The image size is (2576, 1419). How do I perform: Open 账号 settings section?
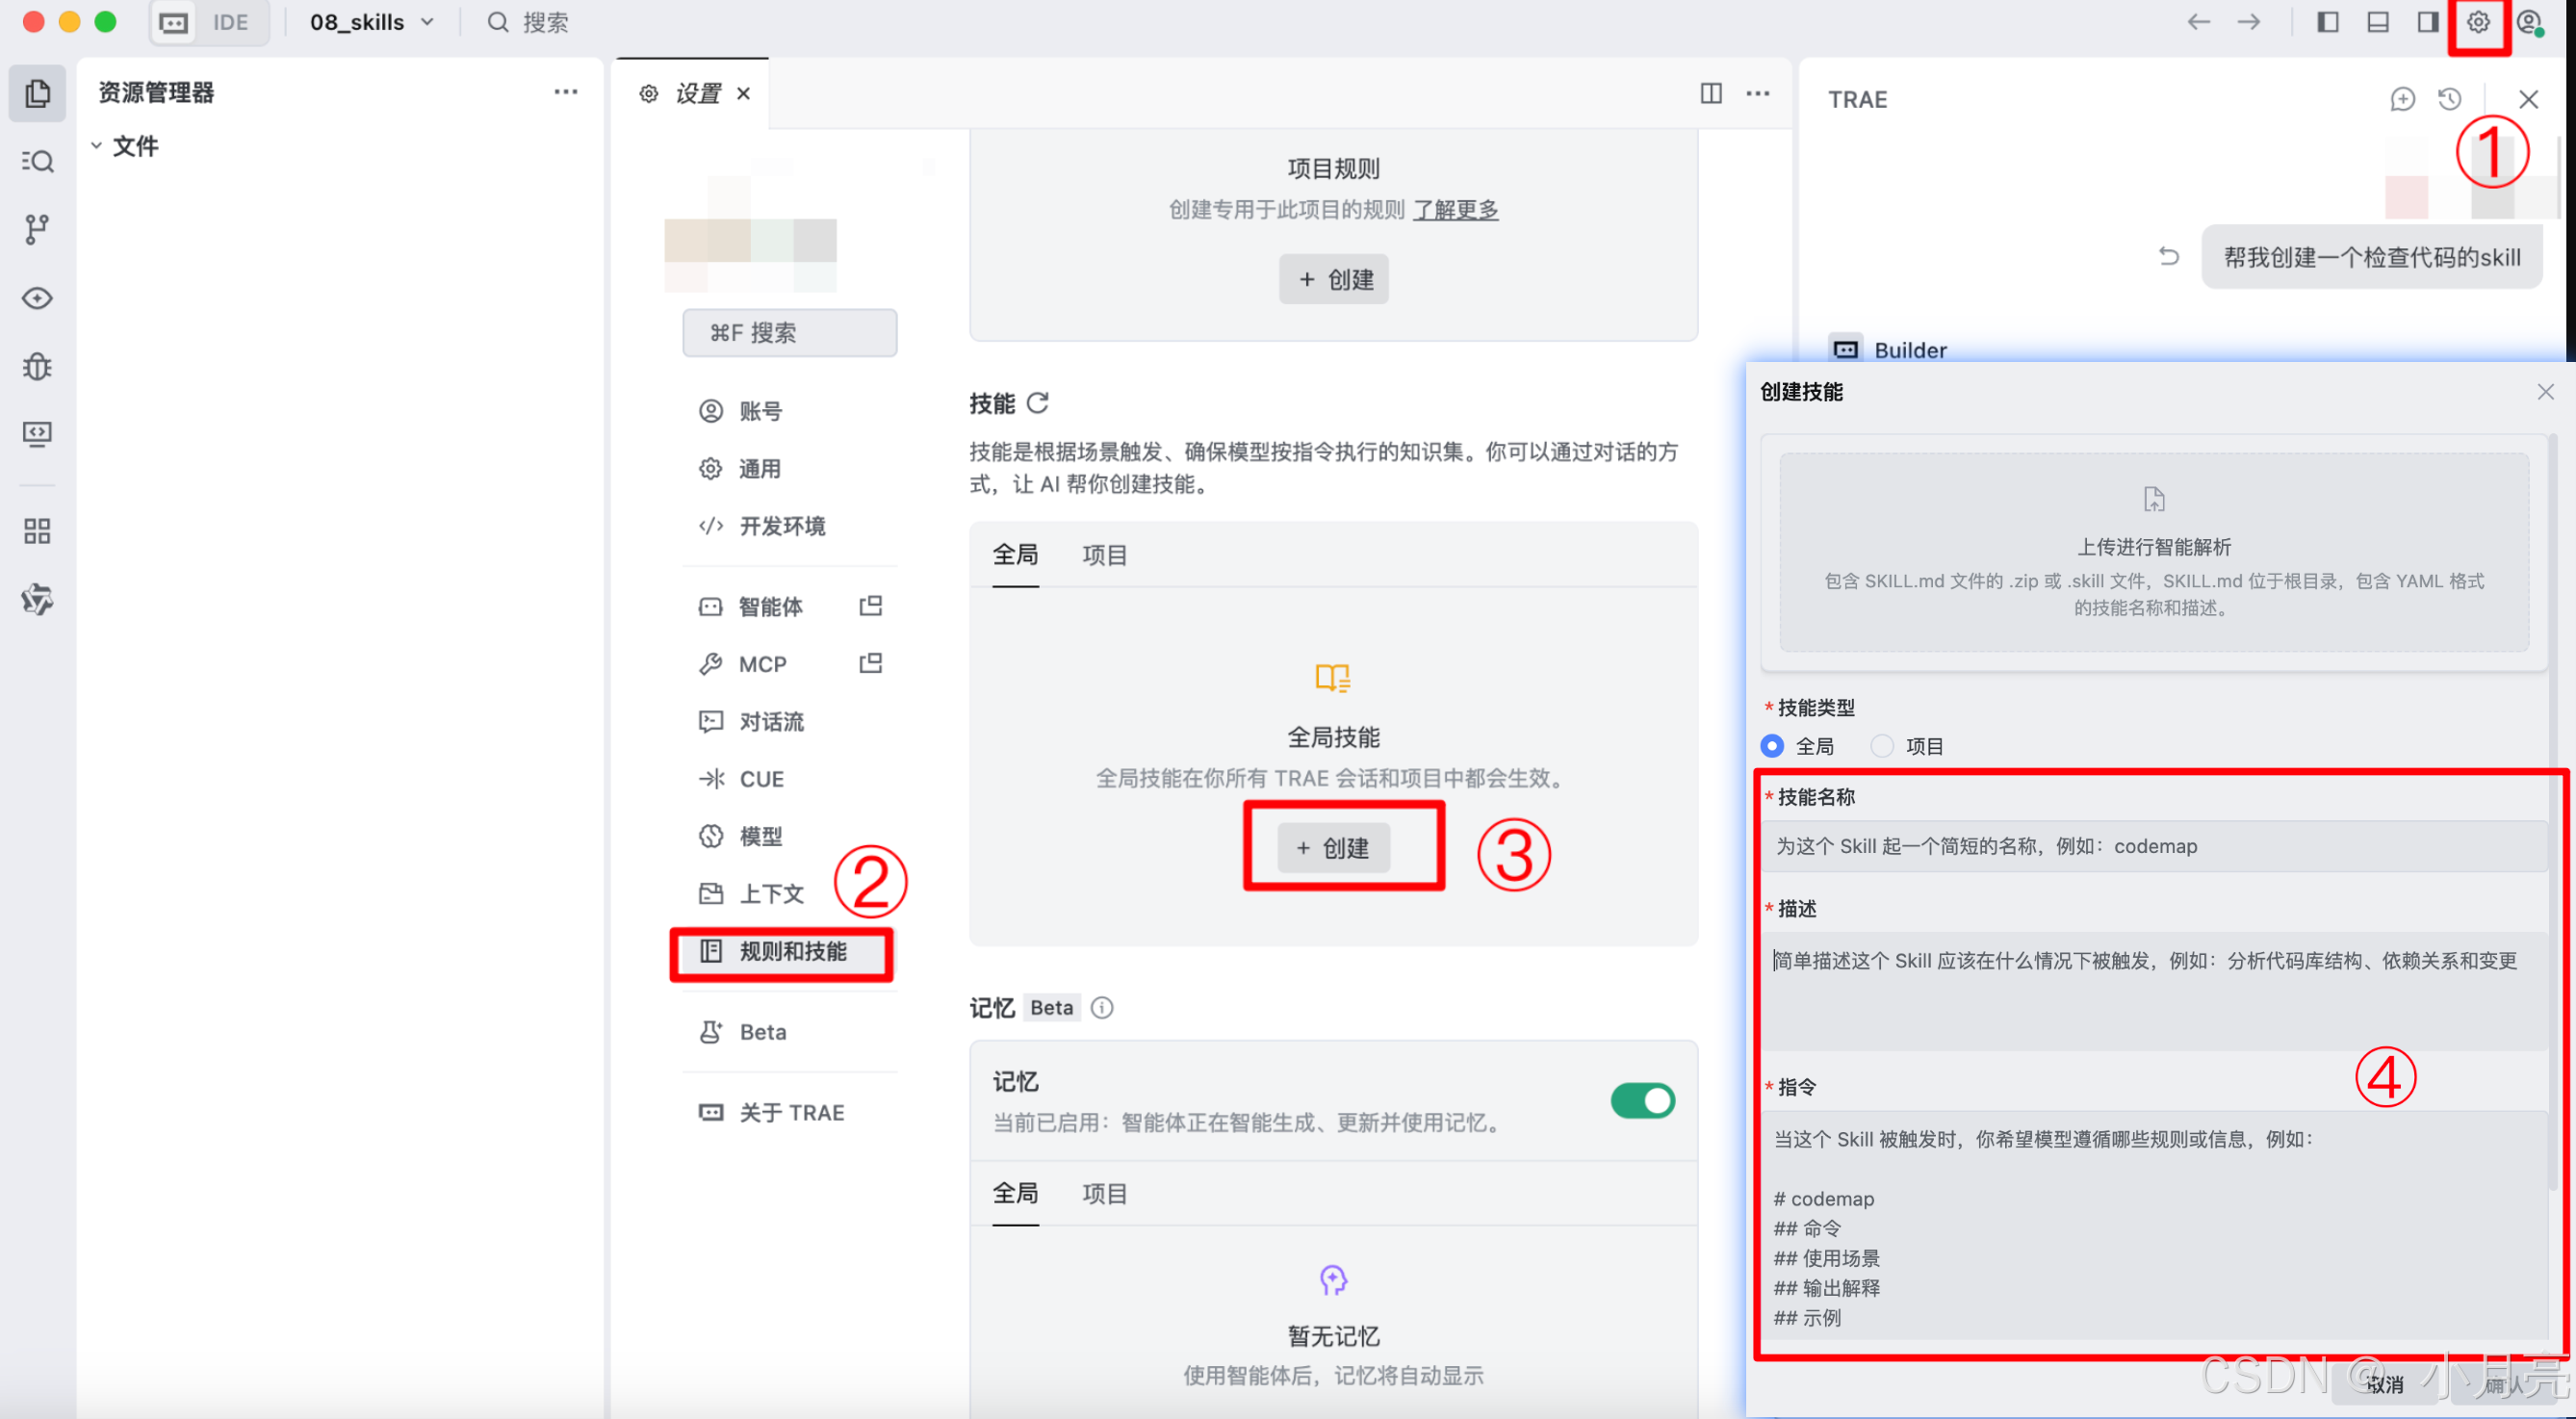[x=790, y=411]
